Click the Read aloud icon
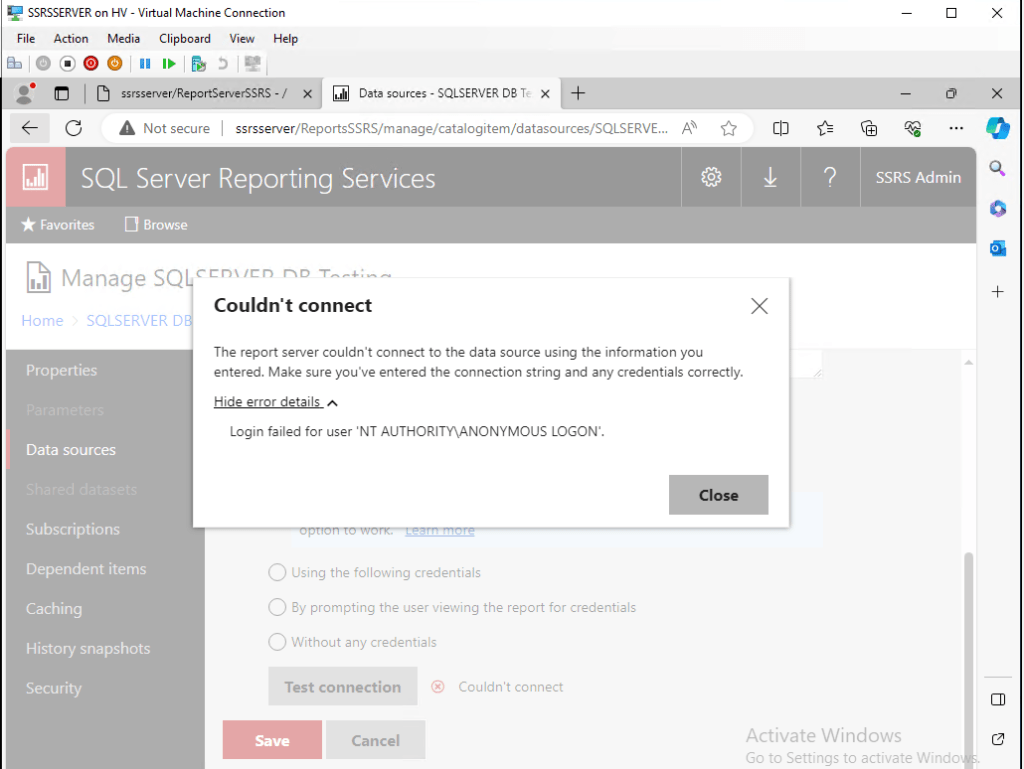 click(689, 128)
